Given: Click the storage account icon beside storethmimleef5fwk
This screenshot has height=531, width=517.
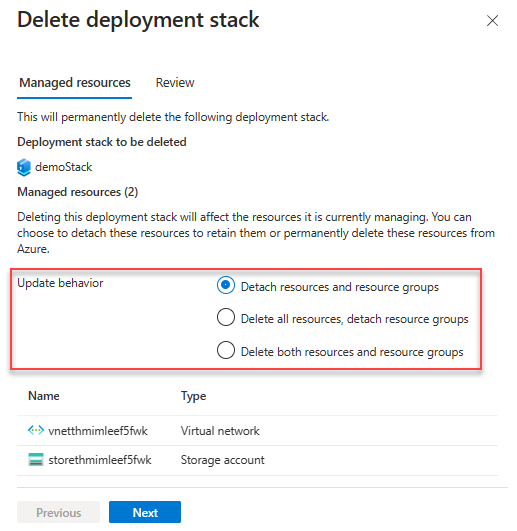Looking at the screenshot, I should (x=36, y=460).
